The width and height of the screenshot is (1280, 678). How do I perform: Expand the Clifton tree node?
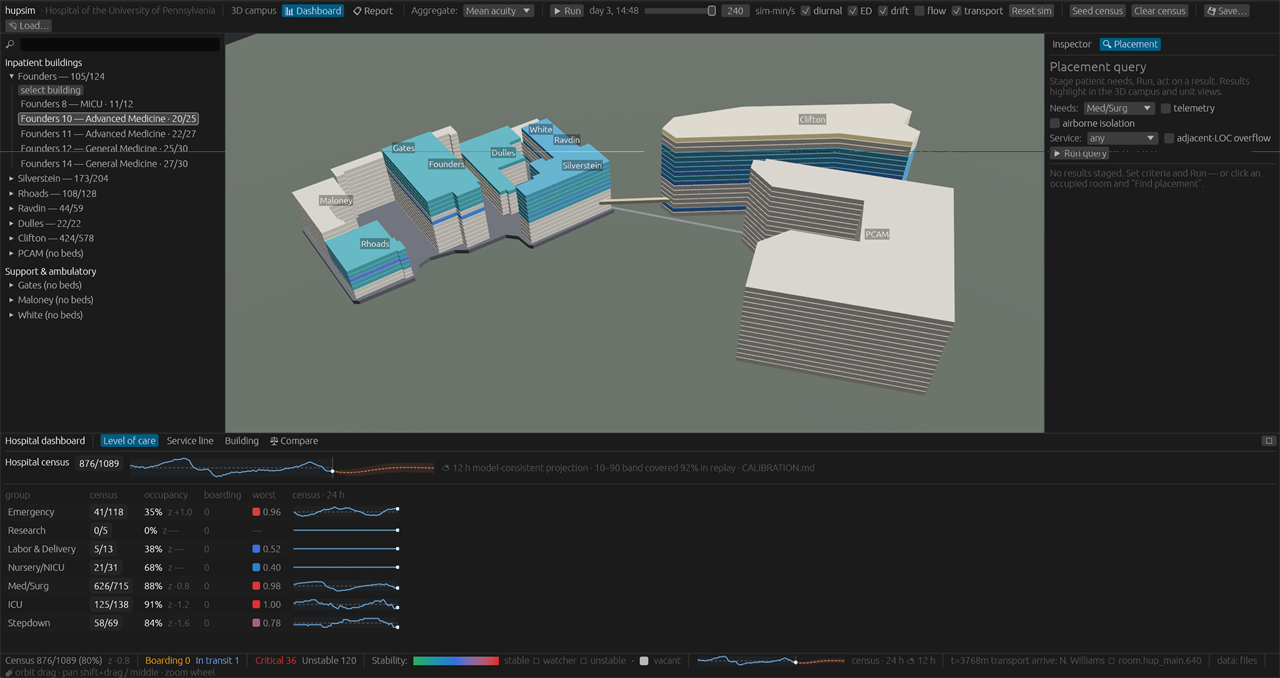coord(12,239)
